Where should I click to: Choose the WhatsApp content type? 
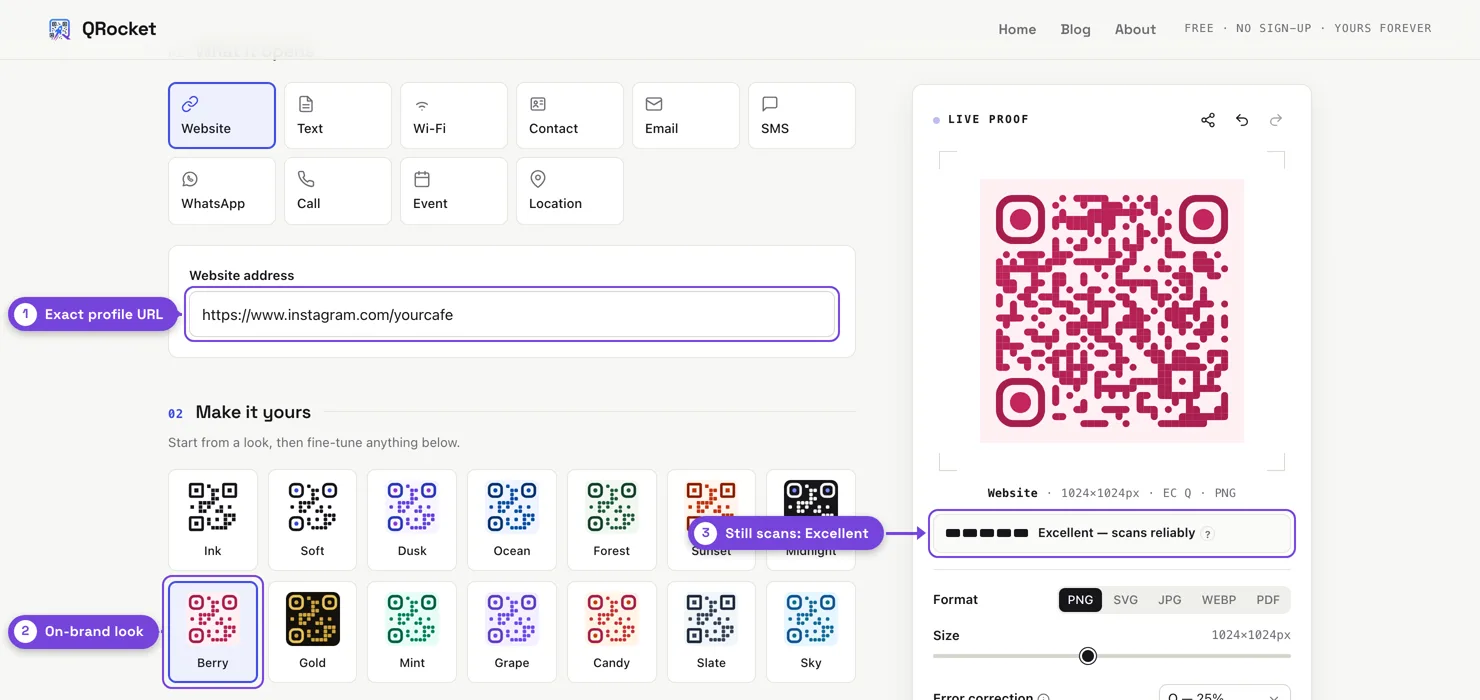pyautogui.click(x=222, y=191)
